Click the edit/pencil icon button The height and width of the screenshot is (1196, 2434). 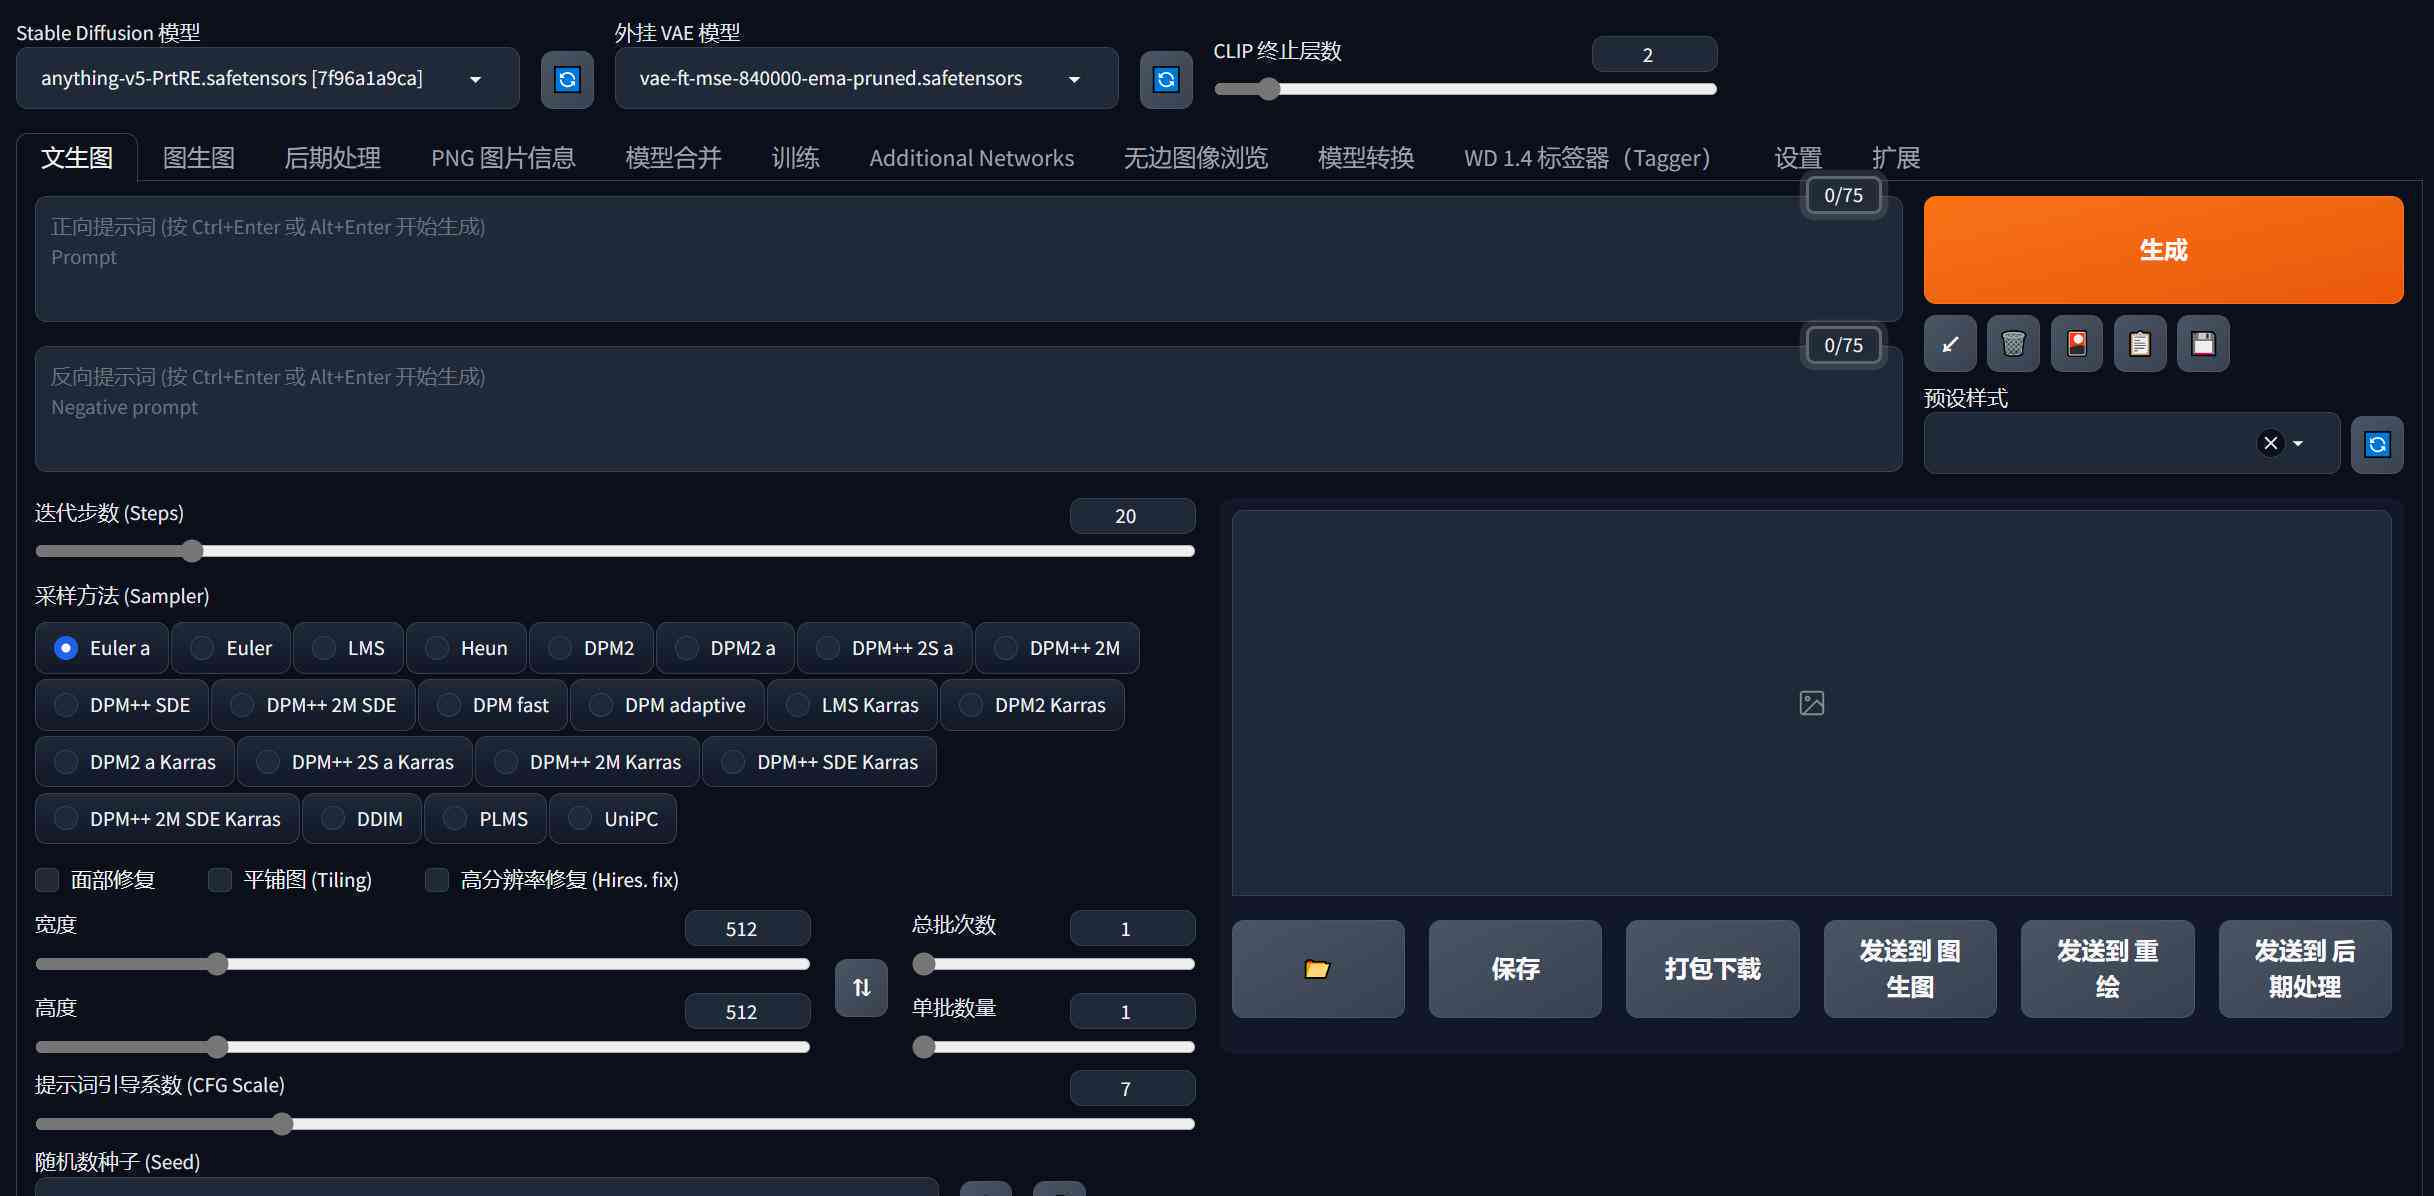(1950, 342)
